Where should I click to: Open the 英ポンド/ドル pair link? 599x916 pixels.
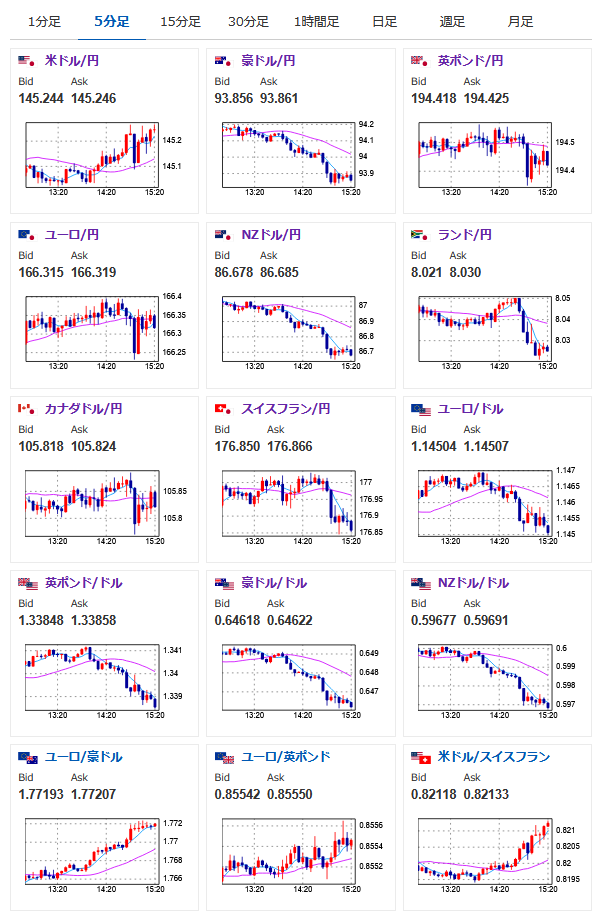(84, 583)
